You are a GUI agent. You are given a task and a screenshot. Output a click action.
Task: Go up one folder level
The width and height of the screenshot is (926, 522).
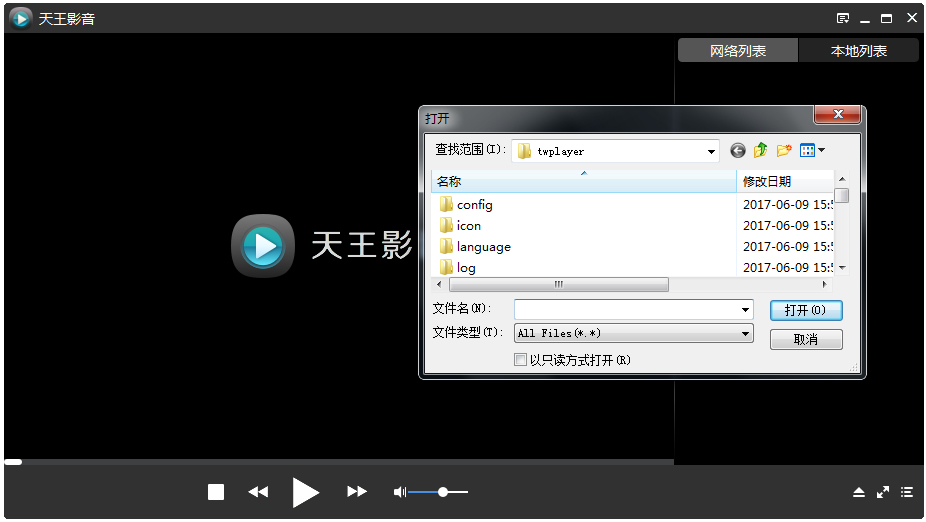click(x=761, y=151)
